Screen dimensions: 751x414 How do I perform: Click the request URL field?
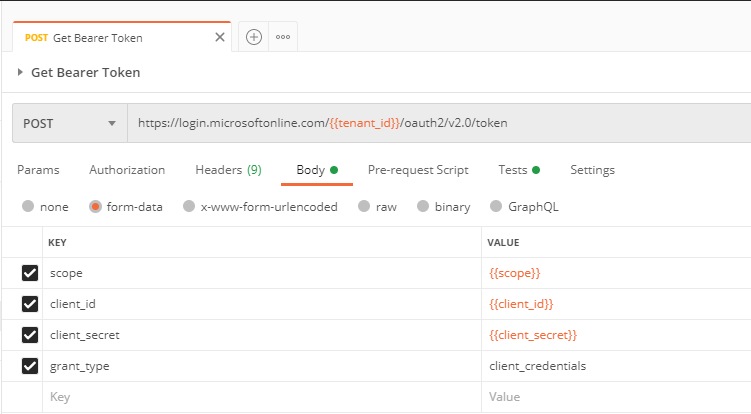coord(440,124)
